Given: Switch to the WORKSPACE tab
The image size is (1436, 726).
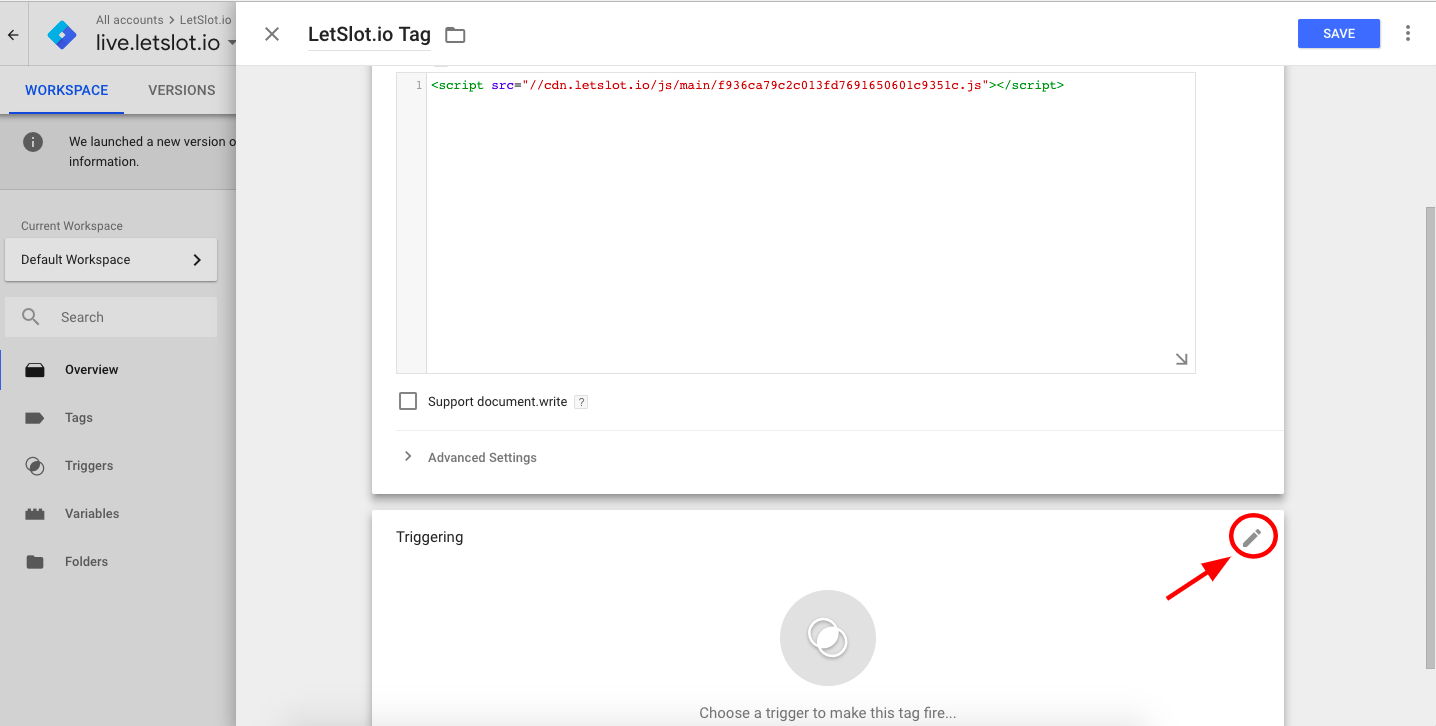Looking at the screenshot, I should pos(67,90).
